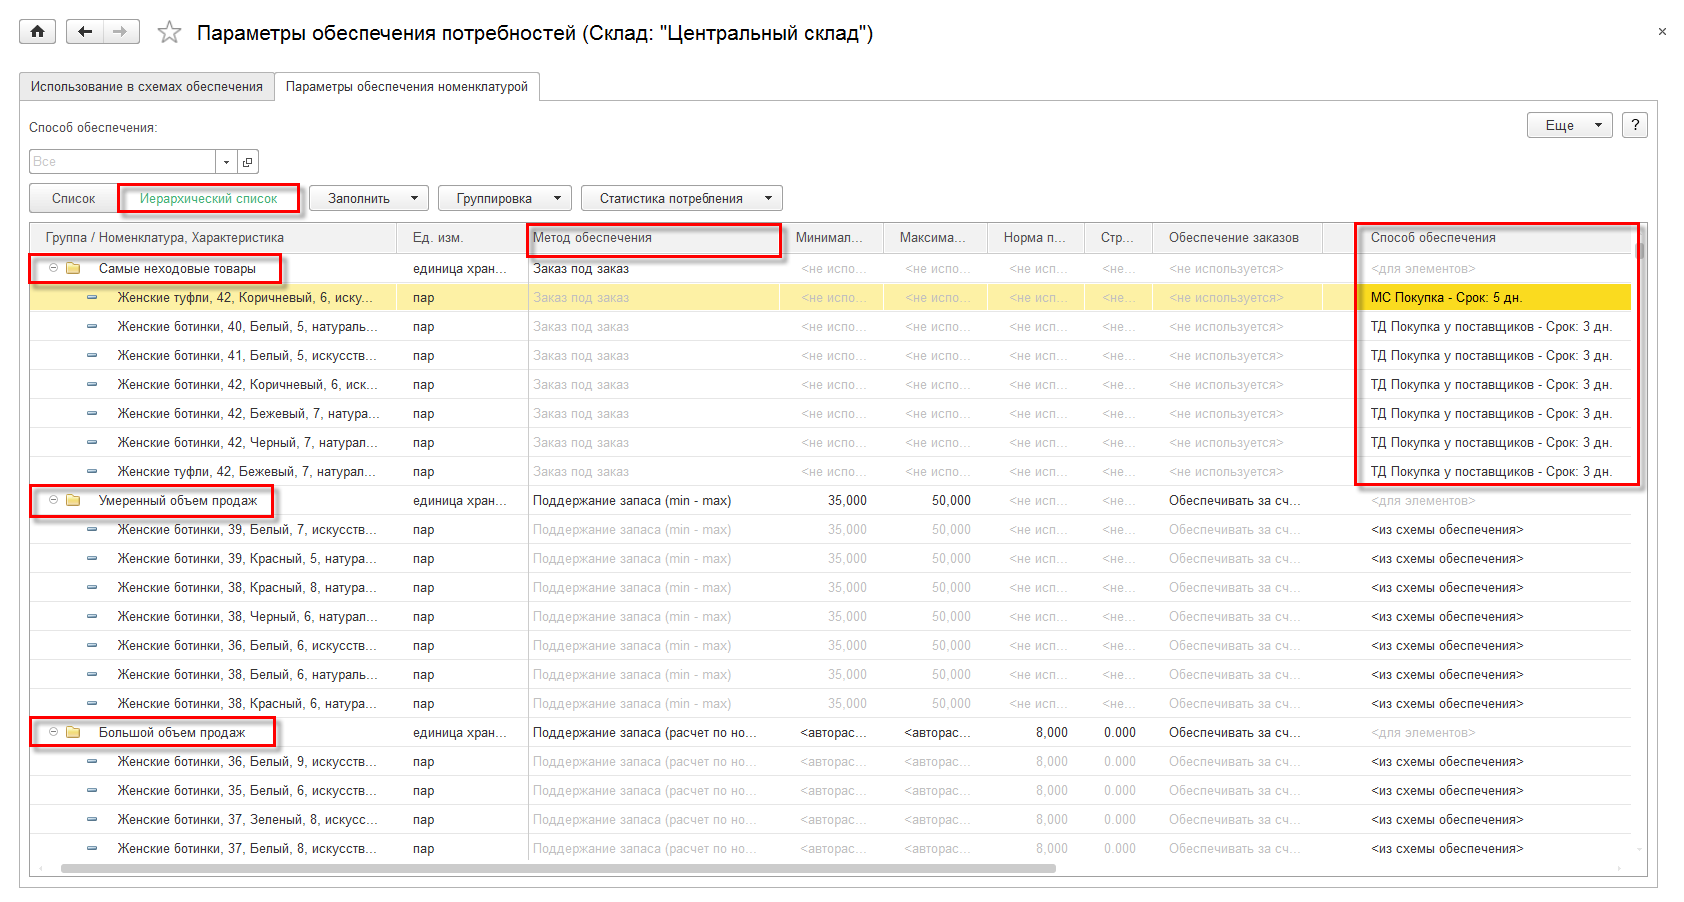Viewport: 1684px width, 902px height.
Task: Click the forward navigation arrow
Action: coord(120,32)
